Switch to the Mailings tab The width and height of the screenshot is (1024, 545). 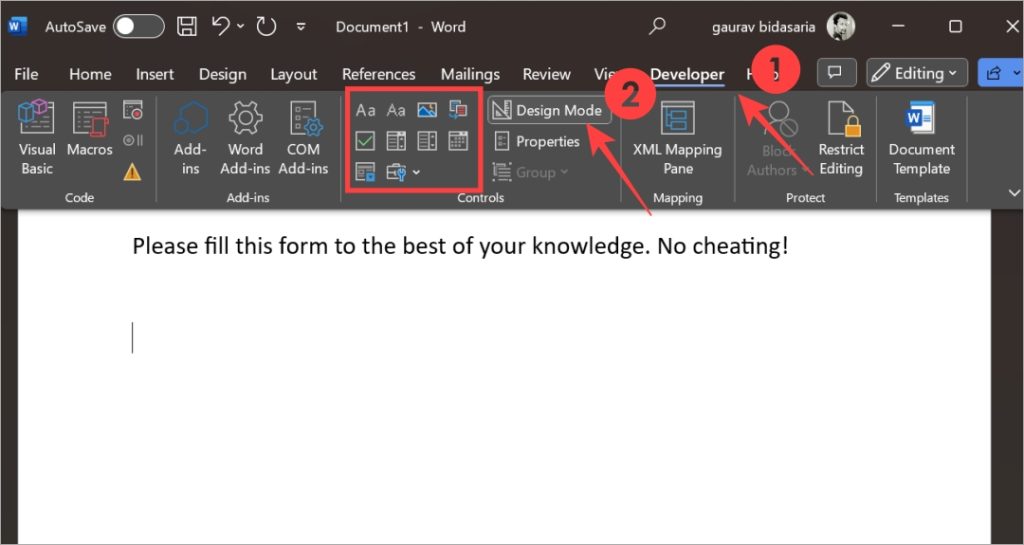coord(470,74)
